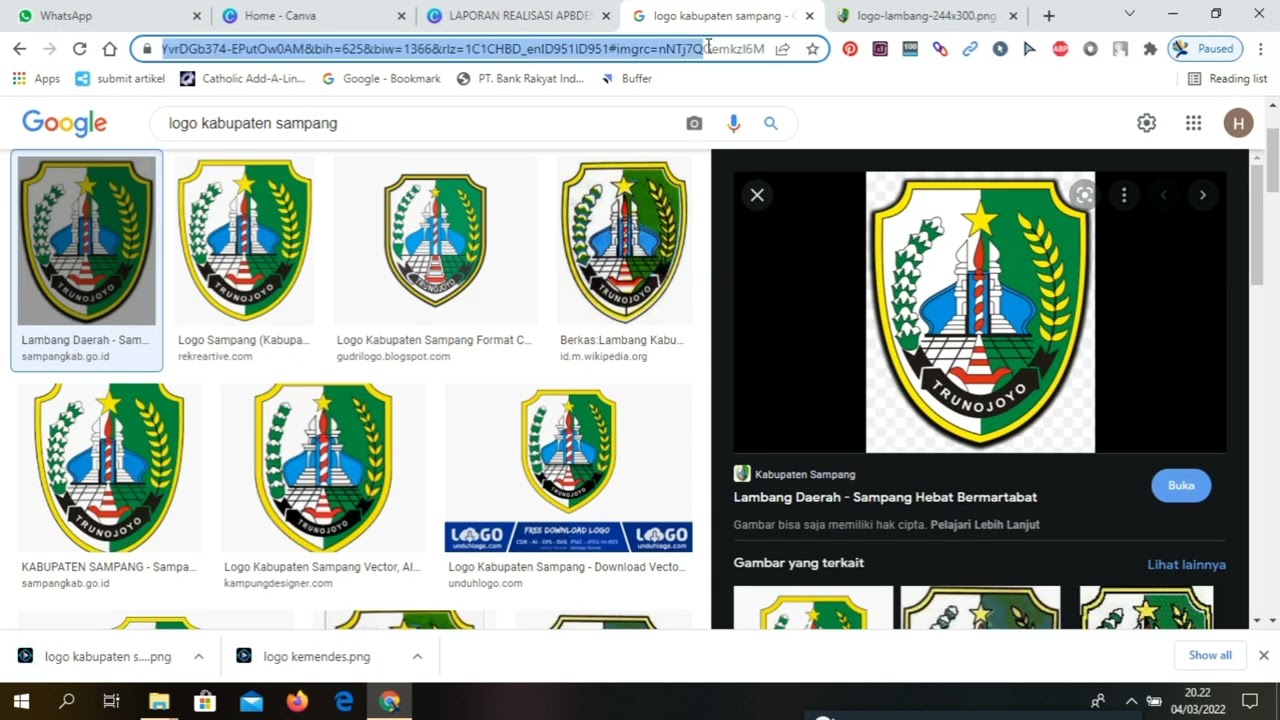
Task: Search by image using the camera icon
Action: [x=694, y=123]
